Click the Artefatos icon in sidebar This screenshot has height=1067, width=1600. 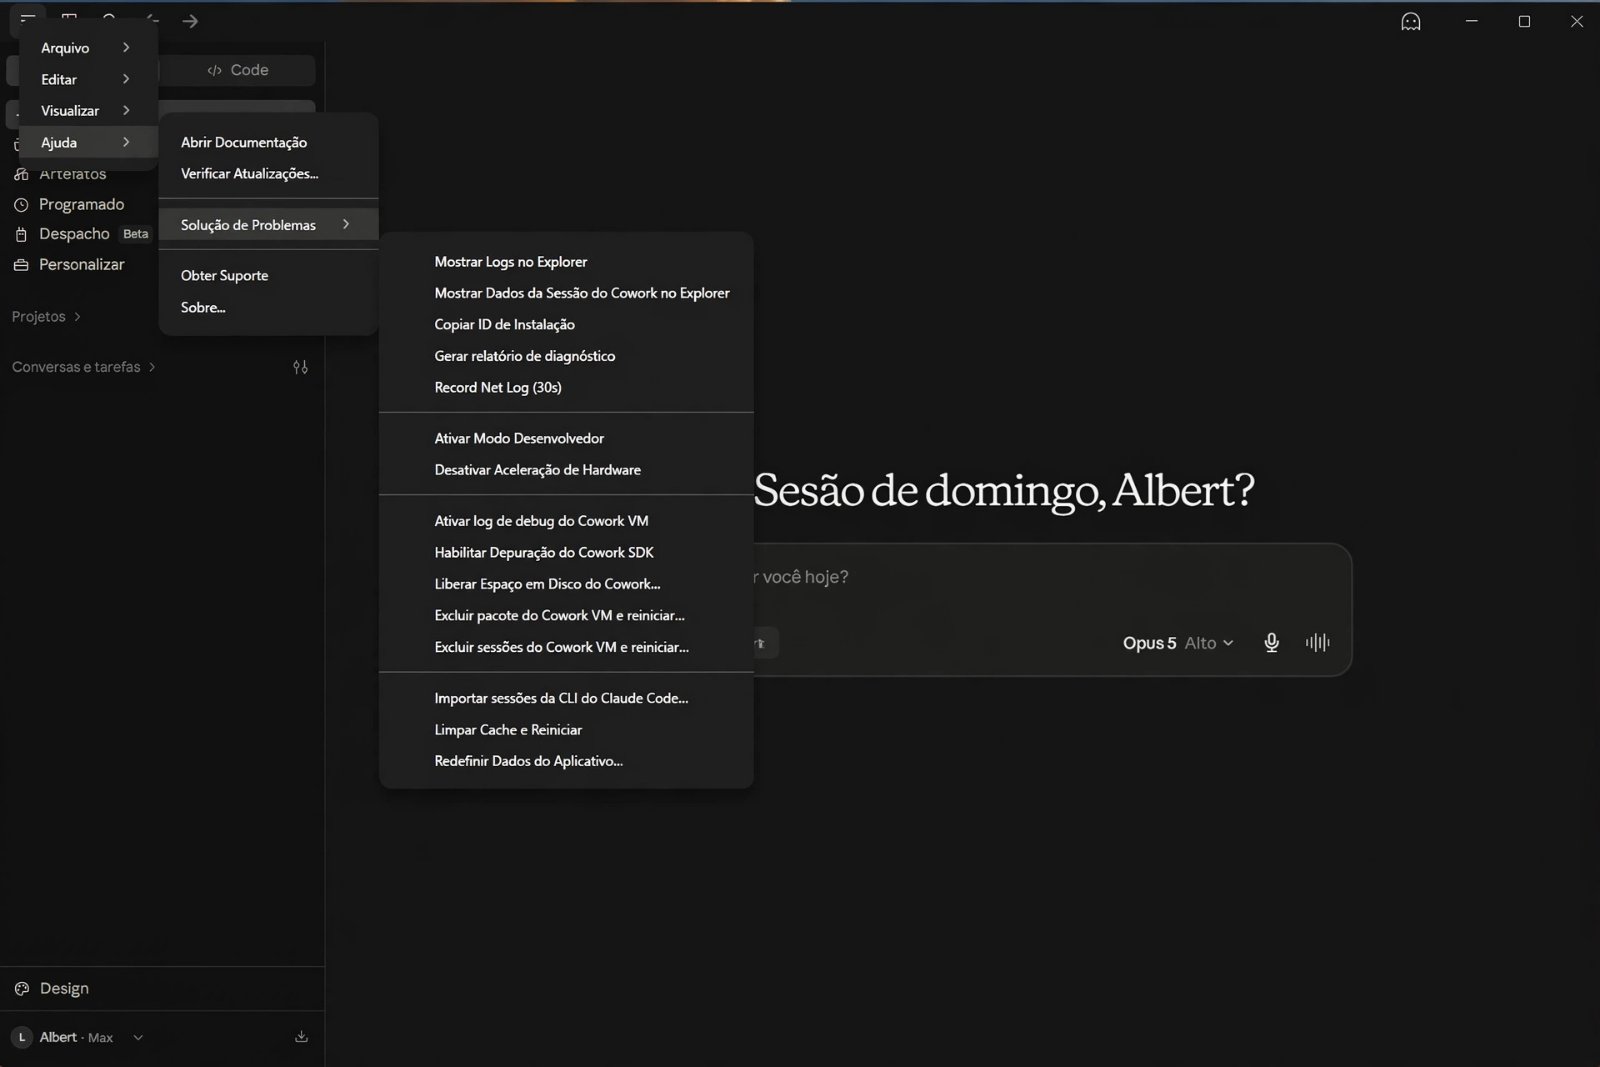[21, 174]
